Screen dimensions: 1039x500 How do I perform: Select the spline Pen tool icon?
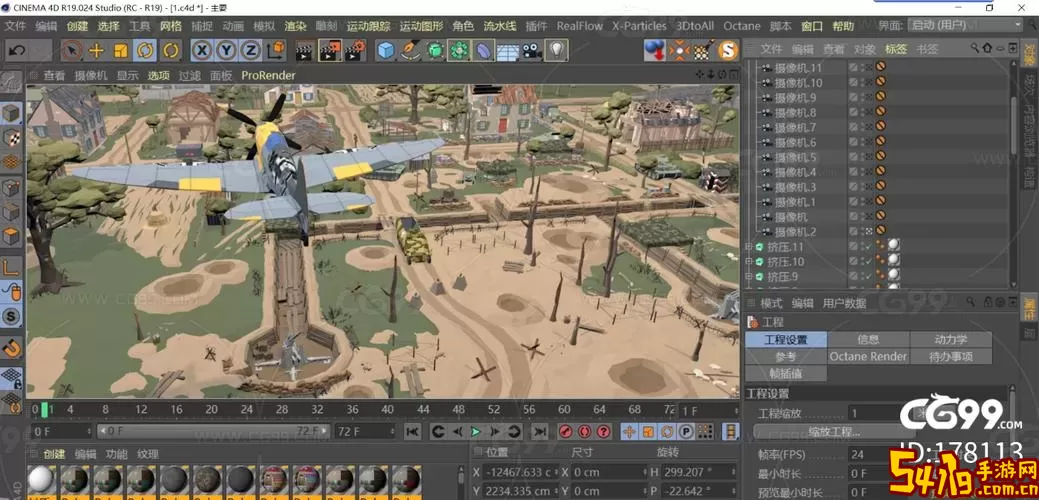coord(411,50)
